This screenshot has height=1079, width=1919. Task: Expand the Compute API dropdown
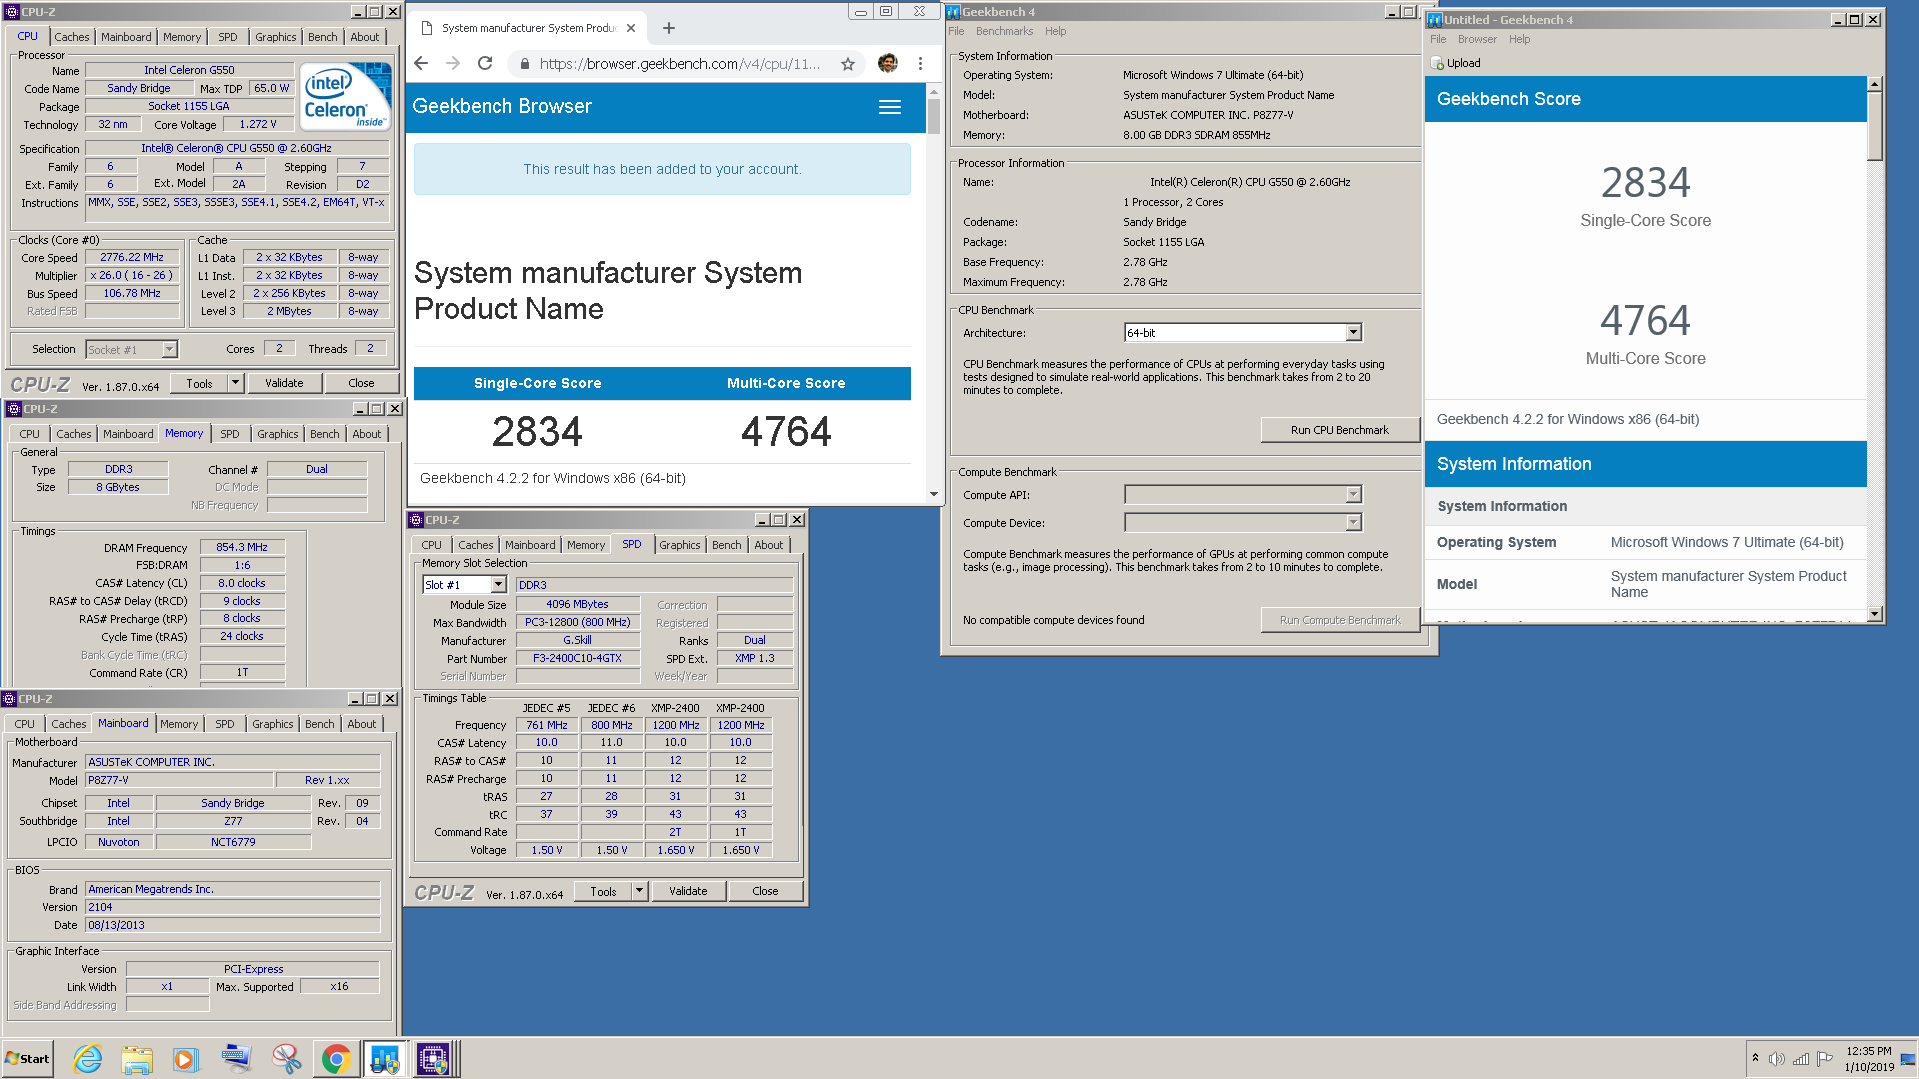[1353, 494]
